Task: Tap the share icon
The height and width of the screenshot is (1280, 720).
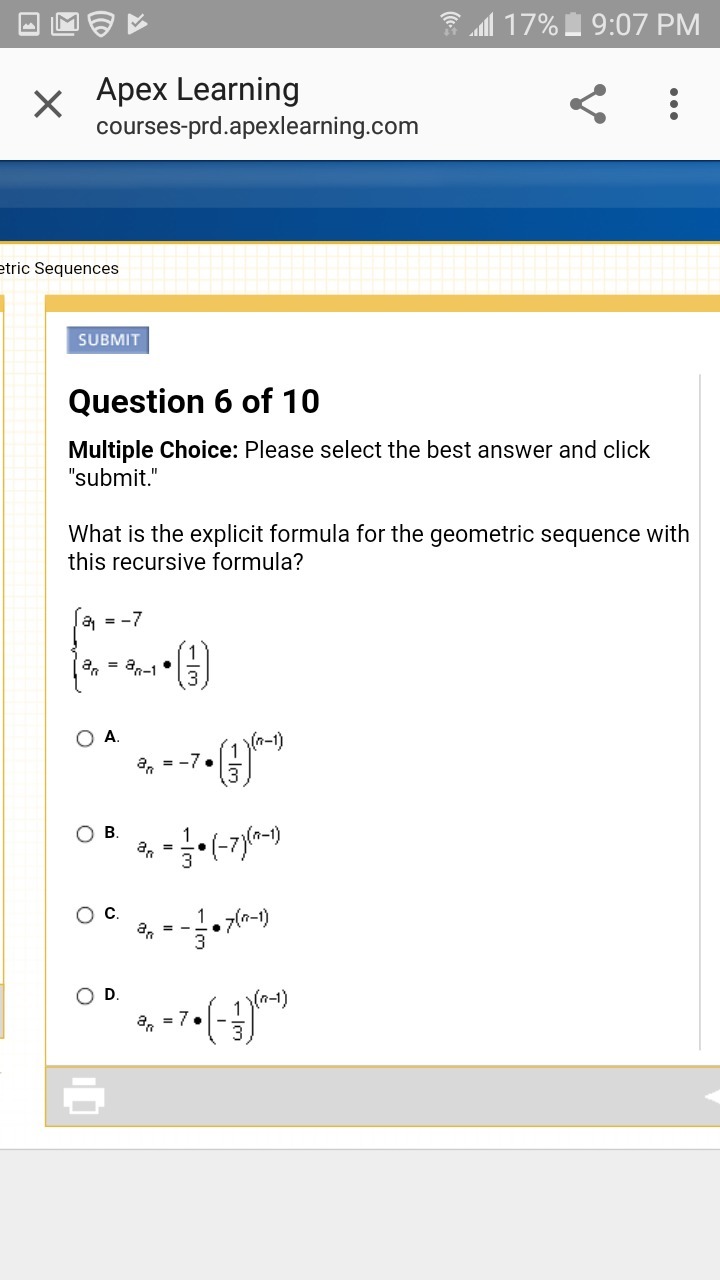Action: click(x=588, y=104)
